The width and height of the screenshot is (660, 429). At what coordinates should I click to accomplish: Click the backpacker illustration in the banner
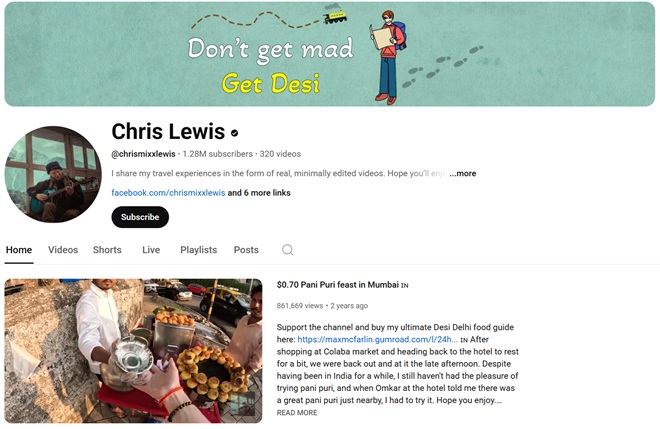[x=388, y=57]
